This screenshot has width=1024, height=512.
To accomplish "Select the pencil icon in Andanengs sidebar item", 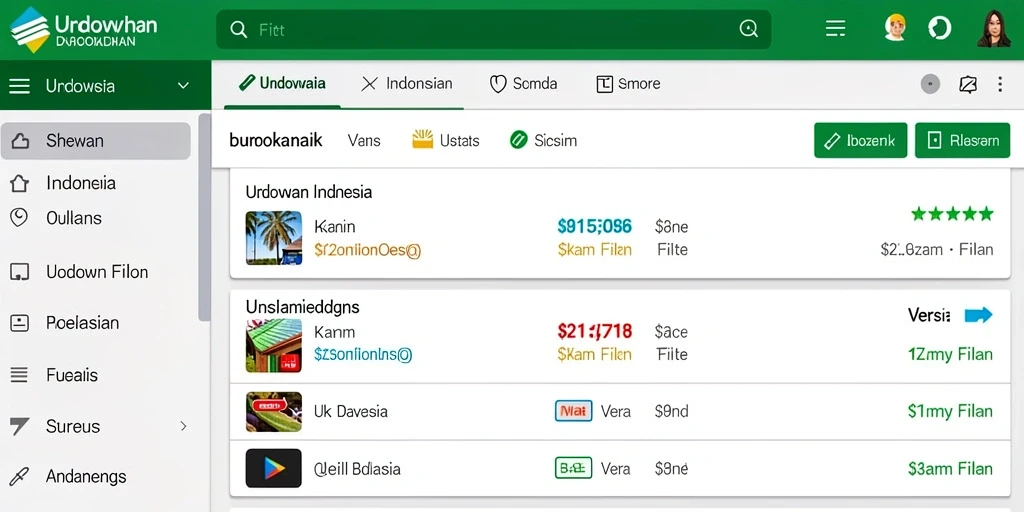I will click(x=20, y=477).
